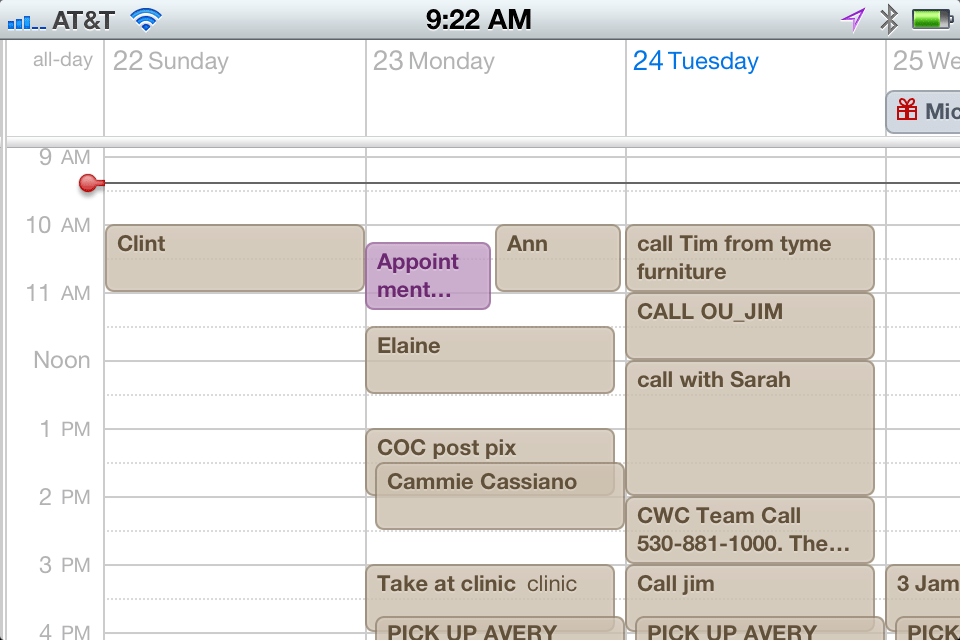Tap the battery indicator icon
The image size is (960, 640).
(x=932, y=20)
